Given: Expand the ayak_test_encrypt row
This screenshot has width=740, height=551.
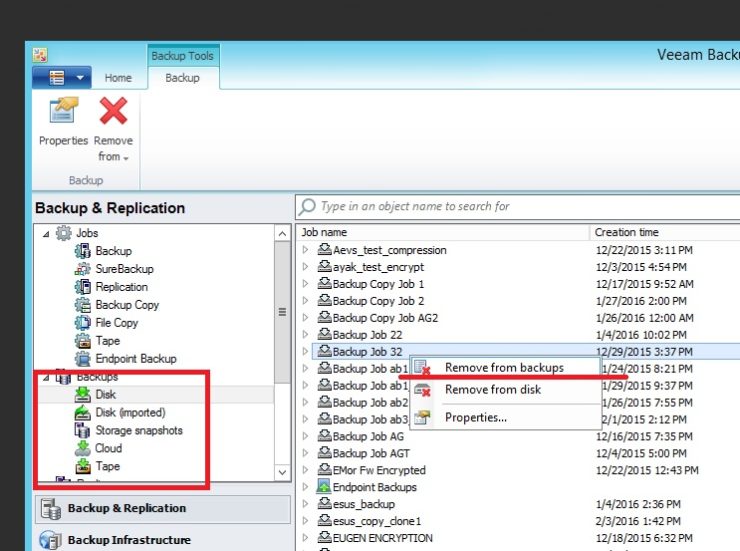Looking at the screenshot, I should pos(305,267).
